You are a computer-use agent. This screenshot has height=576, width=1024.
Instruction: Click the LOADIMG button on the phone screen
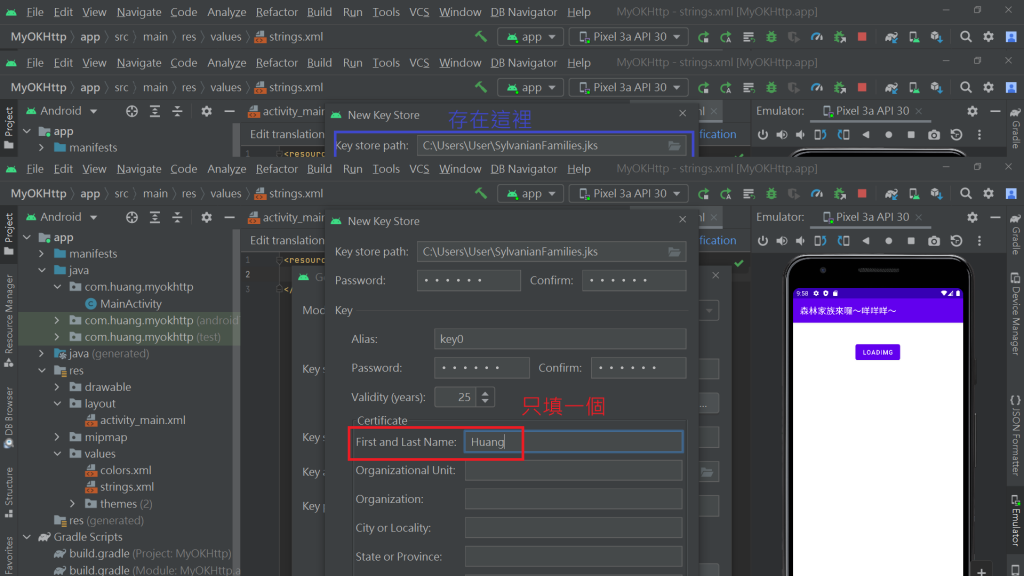click(877, 352)
